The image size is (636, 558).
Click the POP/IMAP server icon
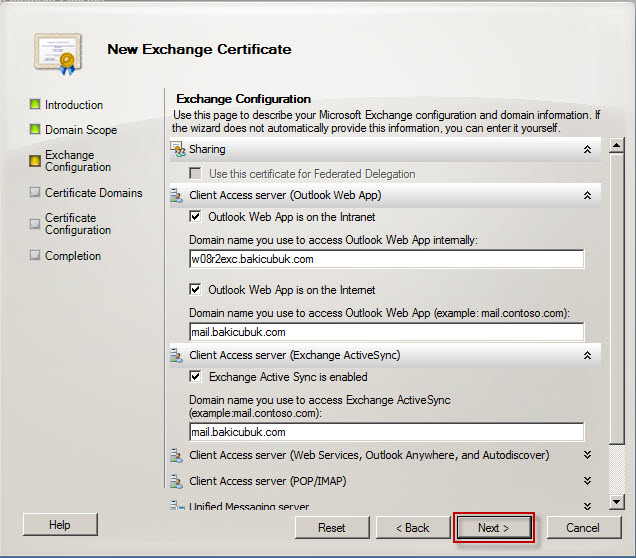[x=176, y=481]
